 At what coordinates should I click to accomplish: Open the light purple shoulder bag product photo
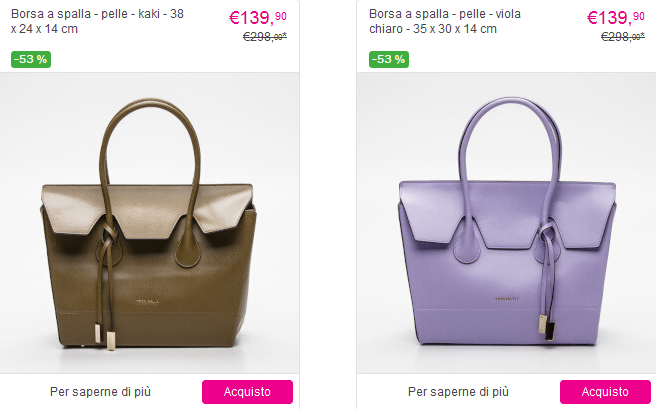[x=506, y=223]
